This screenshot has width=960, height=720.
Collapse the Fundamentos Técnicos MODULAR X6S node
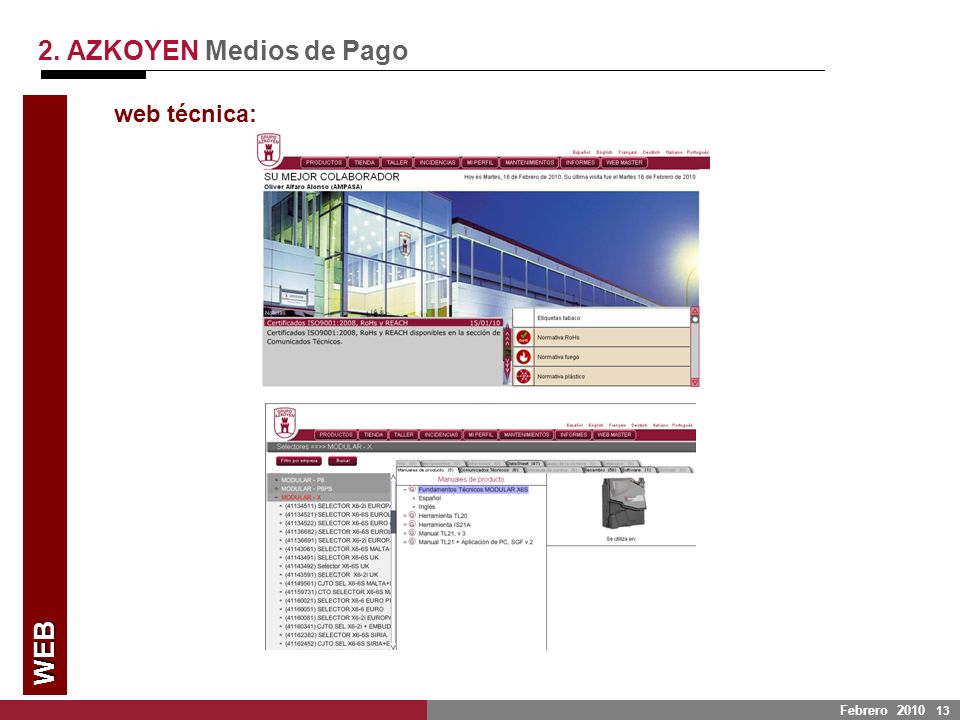pyautogui.click(x=405, y=490)
